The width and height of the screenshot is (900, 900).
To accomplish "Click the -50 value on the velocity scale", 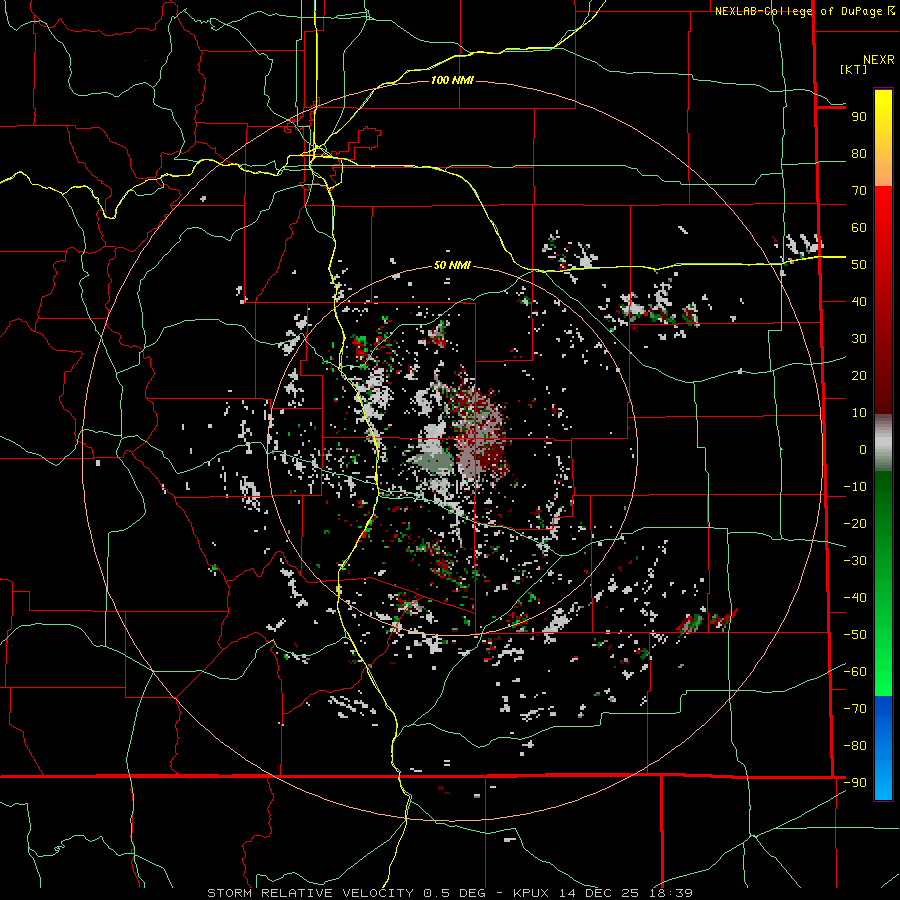I will tap(855, 635).
